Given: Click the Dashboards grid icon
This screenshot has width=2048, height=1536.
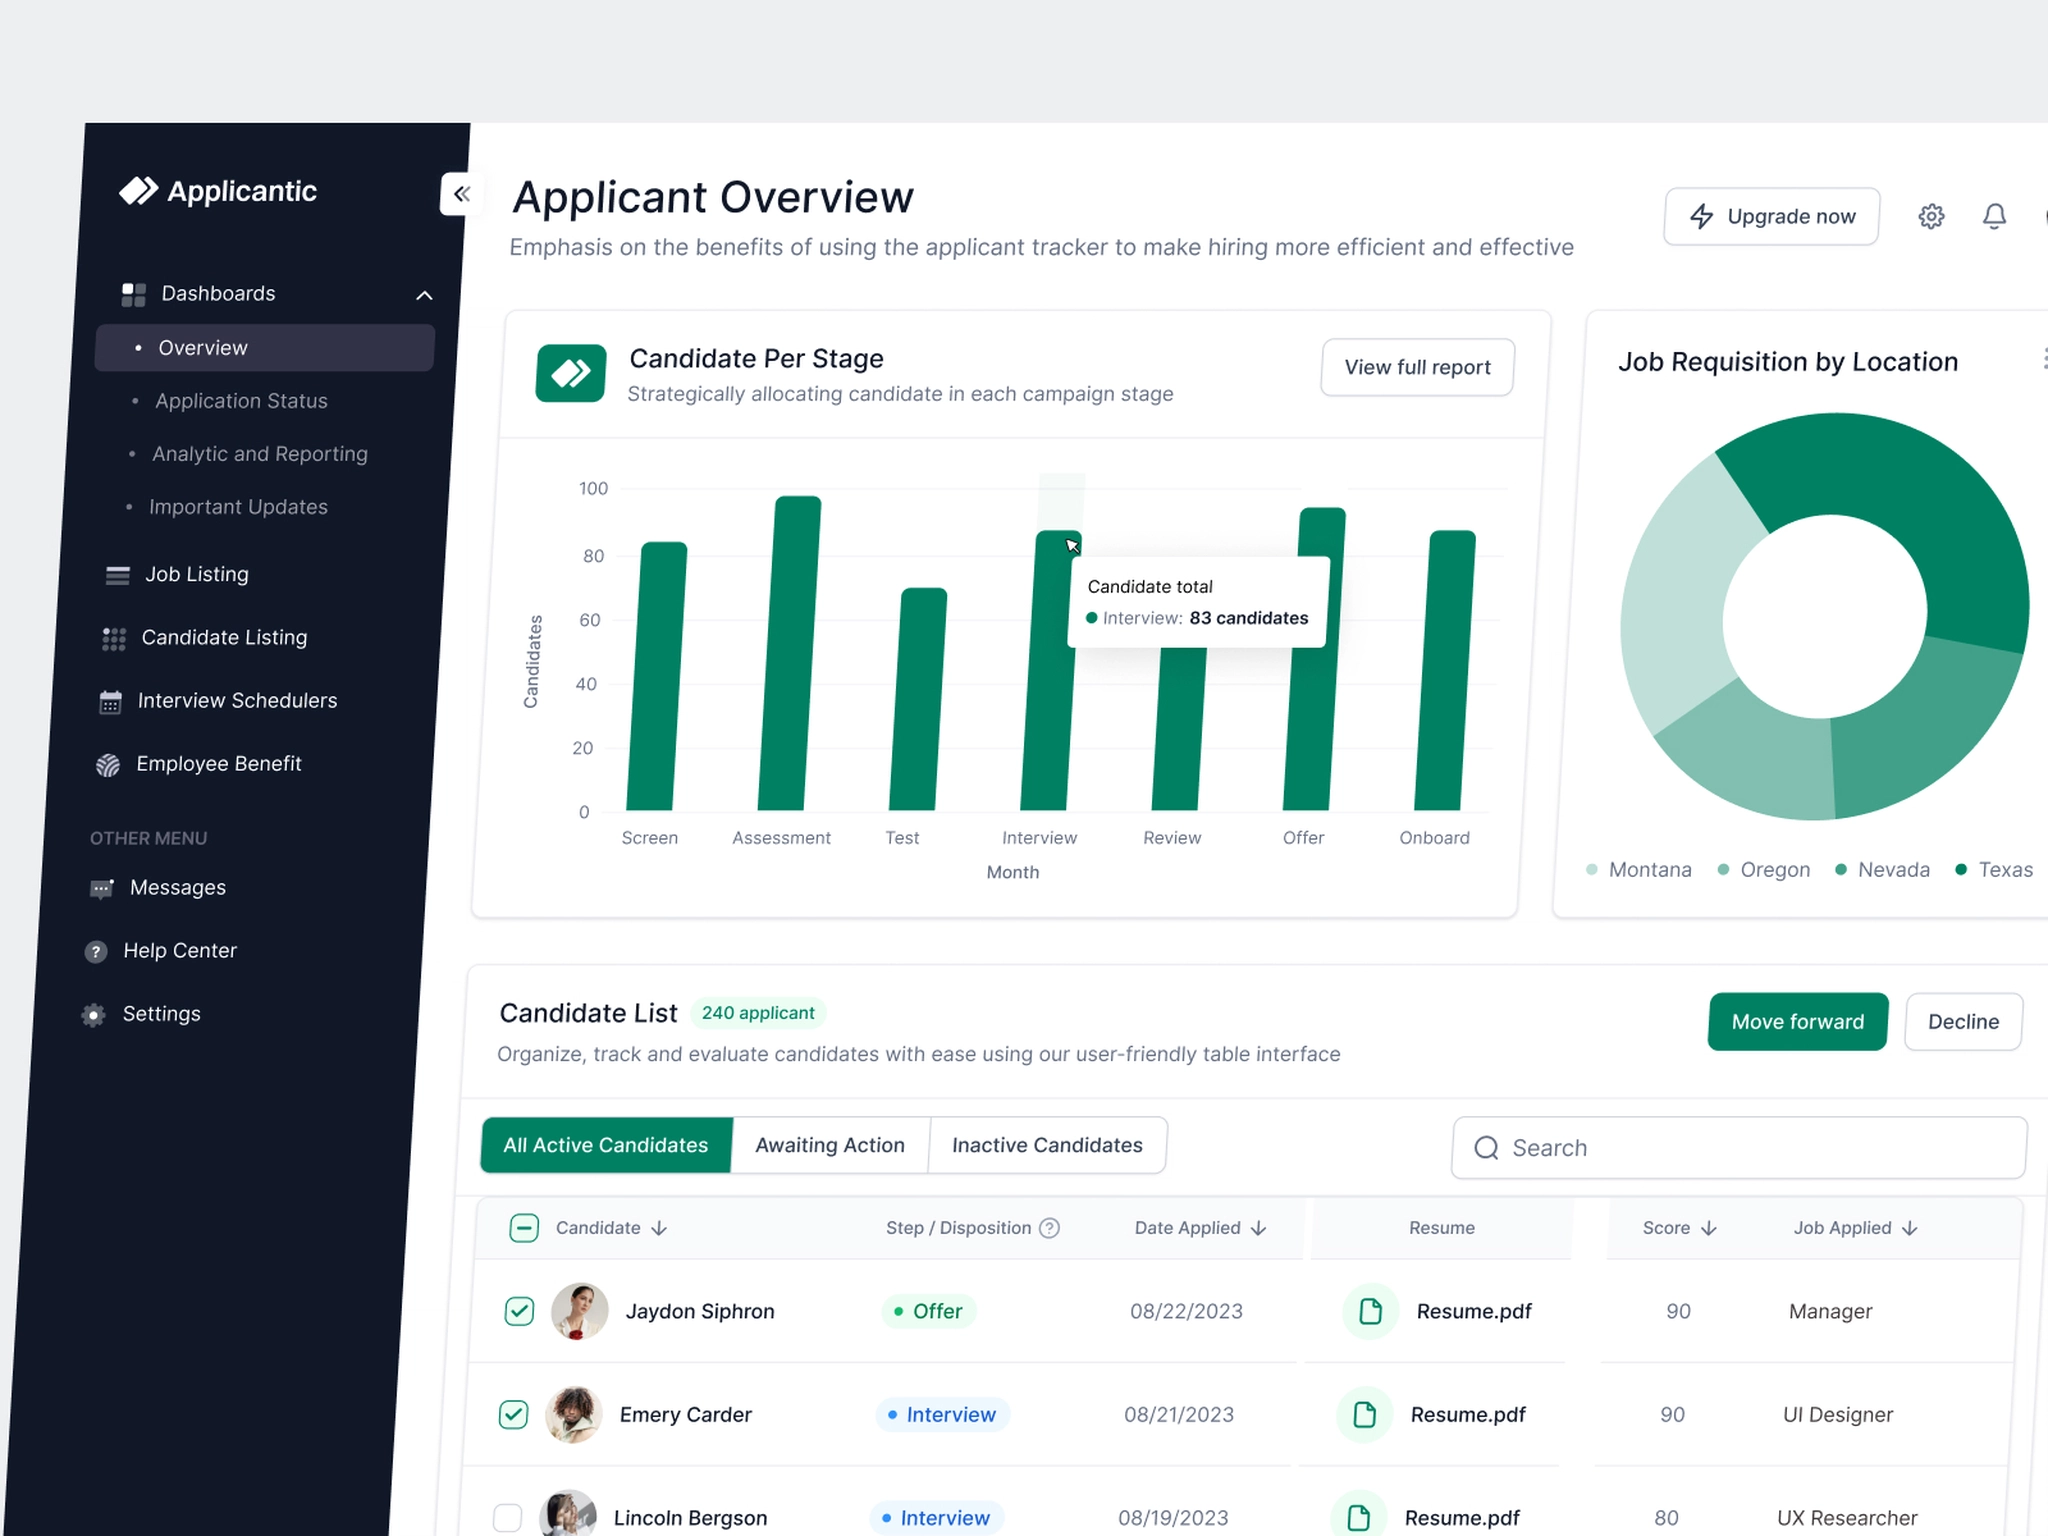Looking at the screenshot, I should [133, 294].
